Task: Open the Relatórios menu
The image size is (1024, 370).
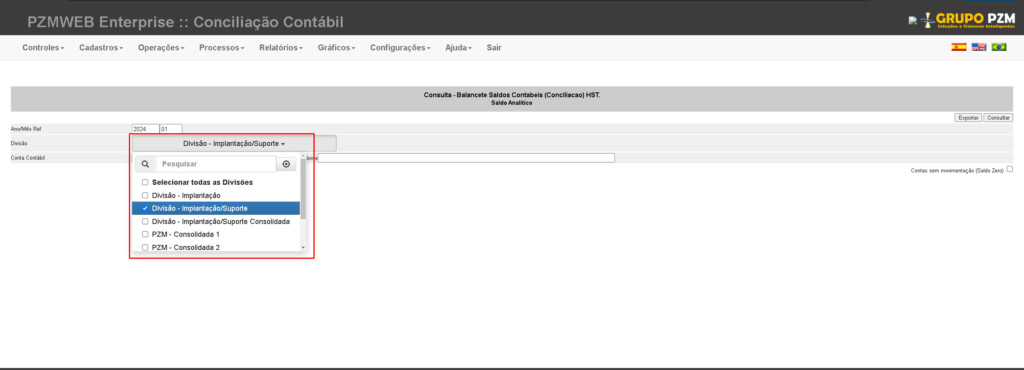Action: pos(281,48)
